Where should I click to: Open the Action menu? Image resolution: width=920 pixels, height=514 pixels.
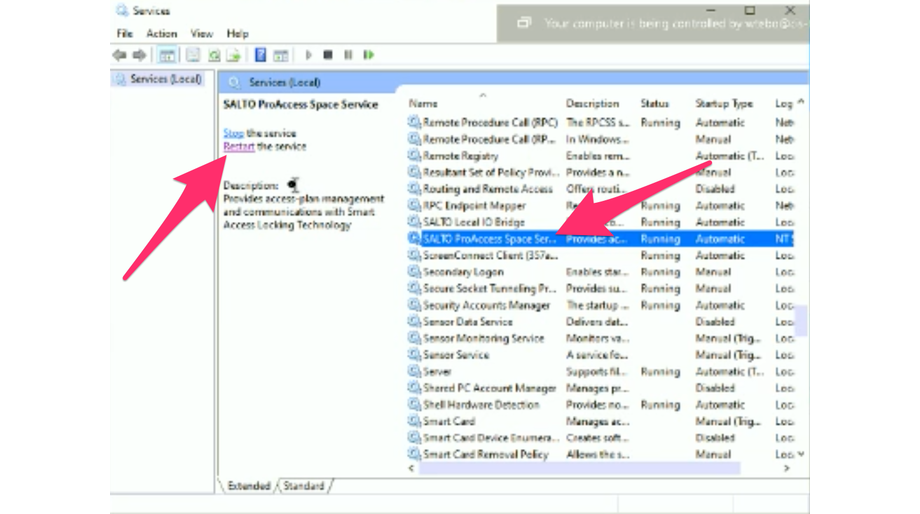[161, 33]
